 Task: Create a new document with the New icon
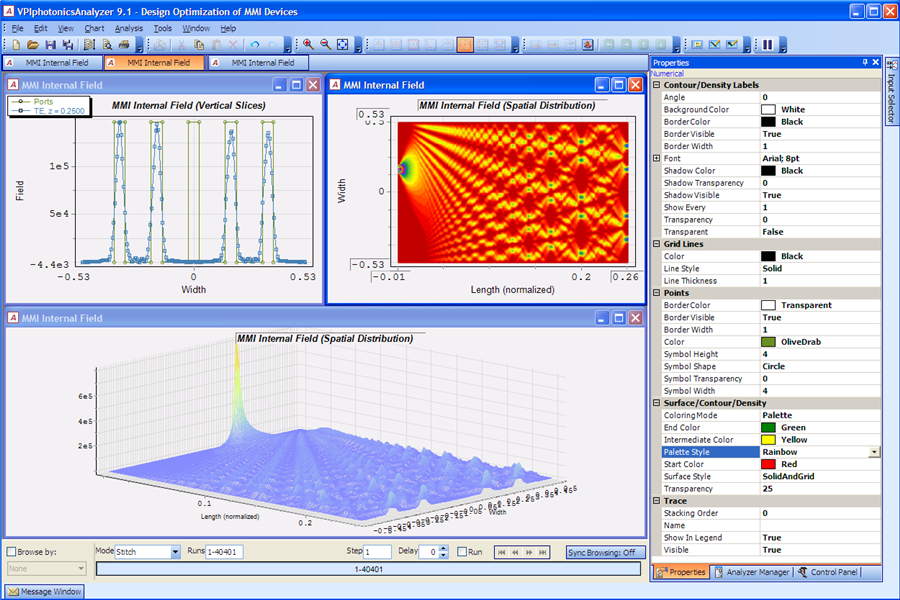tap(16, 45)
